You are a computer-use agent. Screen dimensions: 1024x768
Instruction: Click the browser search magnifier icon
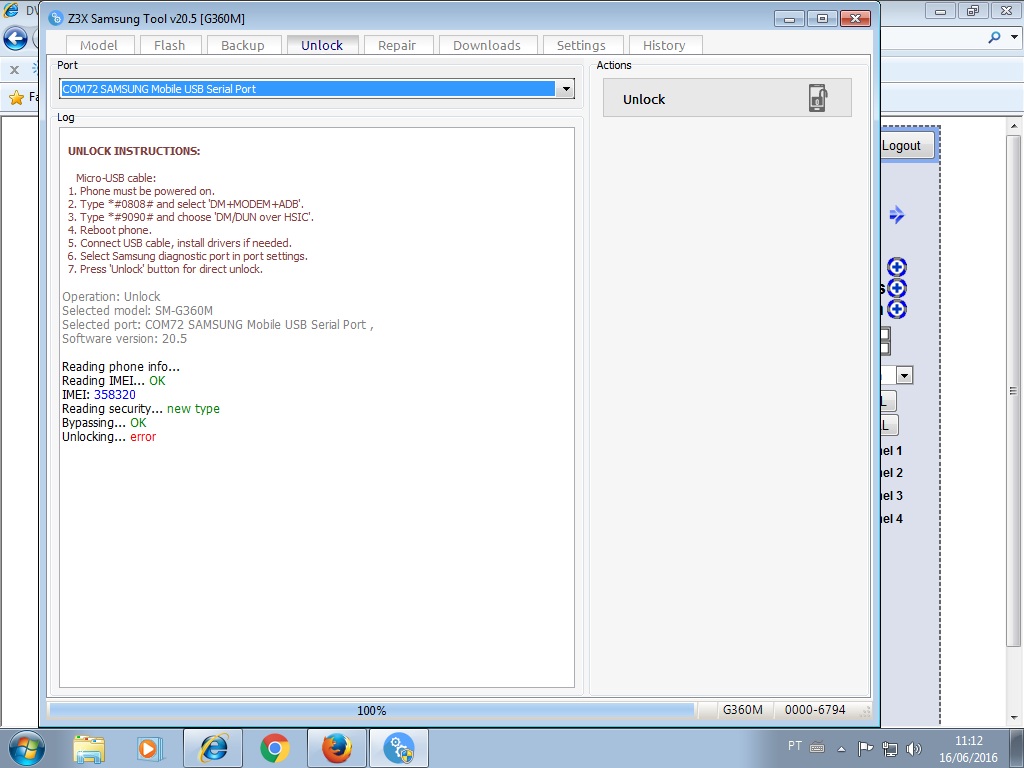tap(994, 37)
